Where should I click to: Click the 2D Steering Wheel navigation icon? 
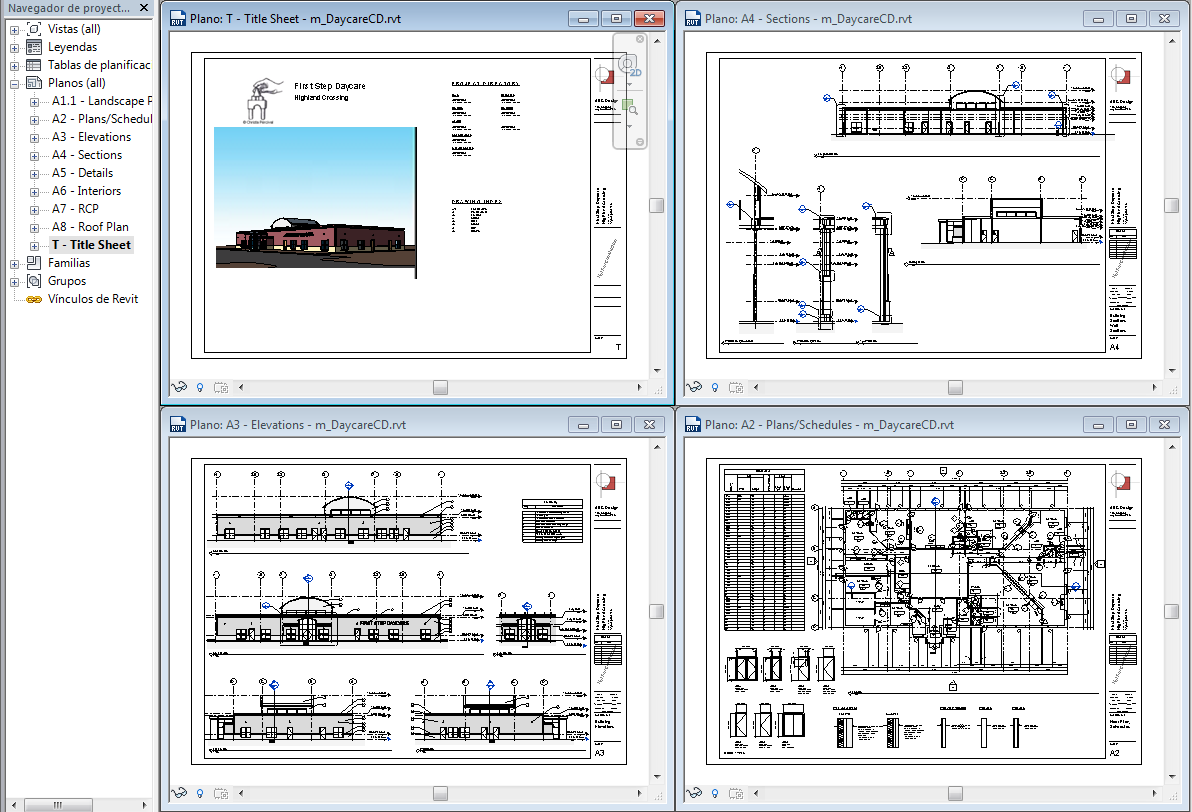click(x=629, y=65)
